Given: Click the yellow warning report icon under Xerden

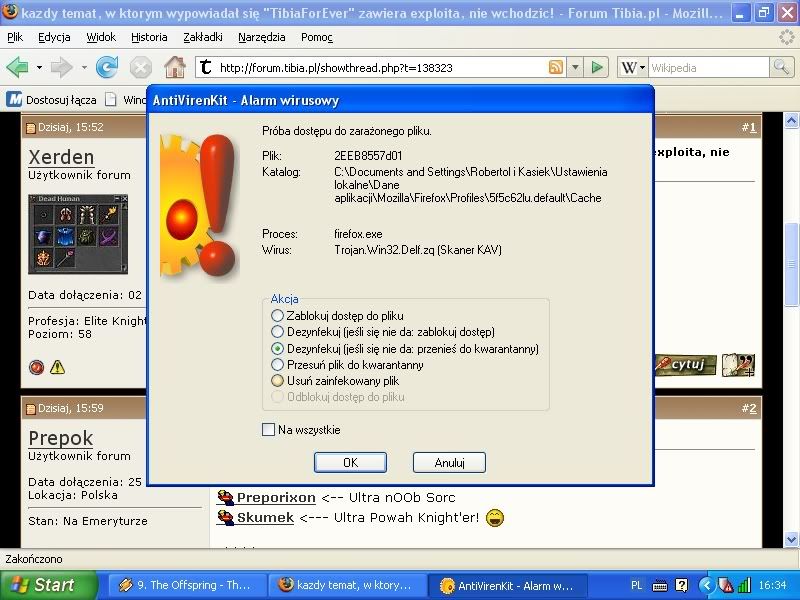Looking at the screenshot, I should tap(58, 367).
